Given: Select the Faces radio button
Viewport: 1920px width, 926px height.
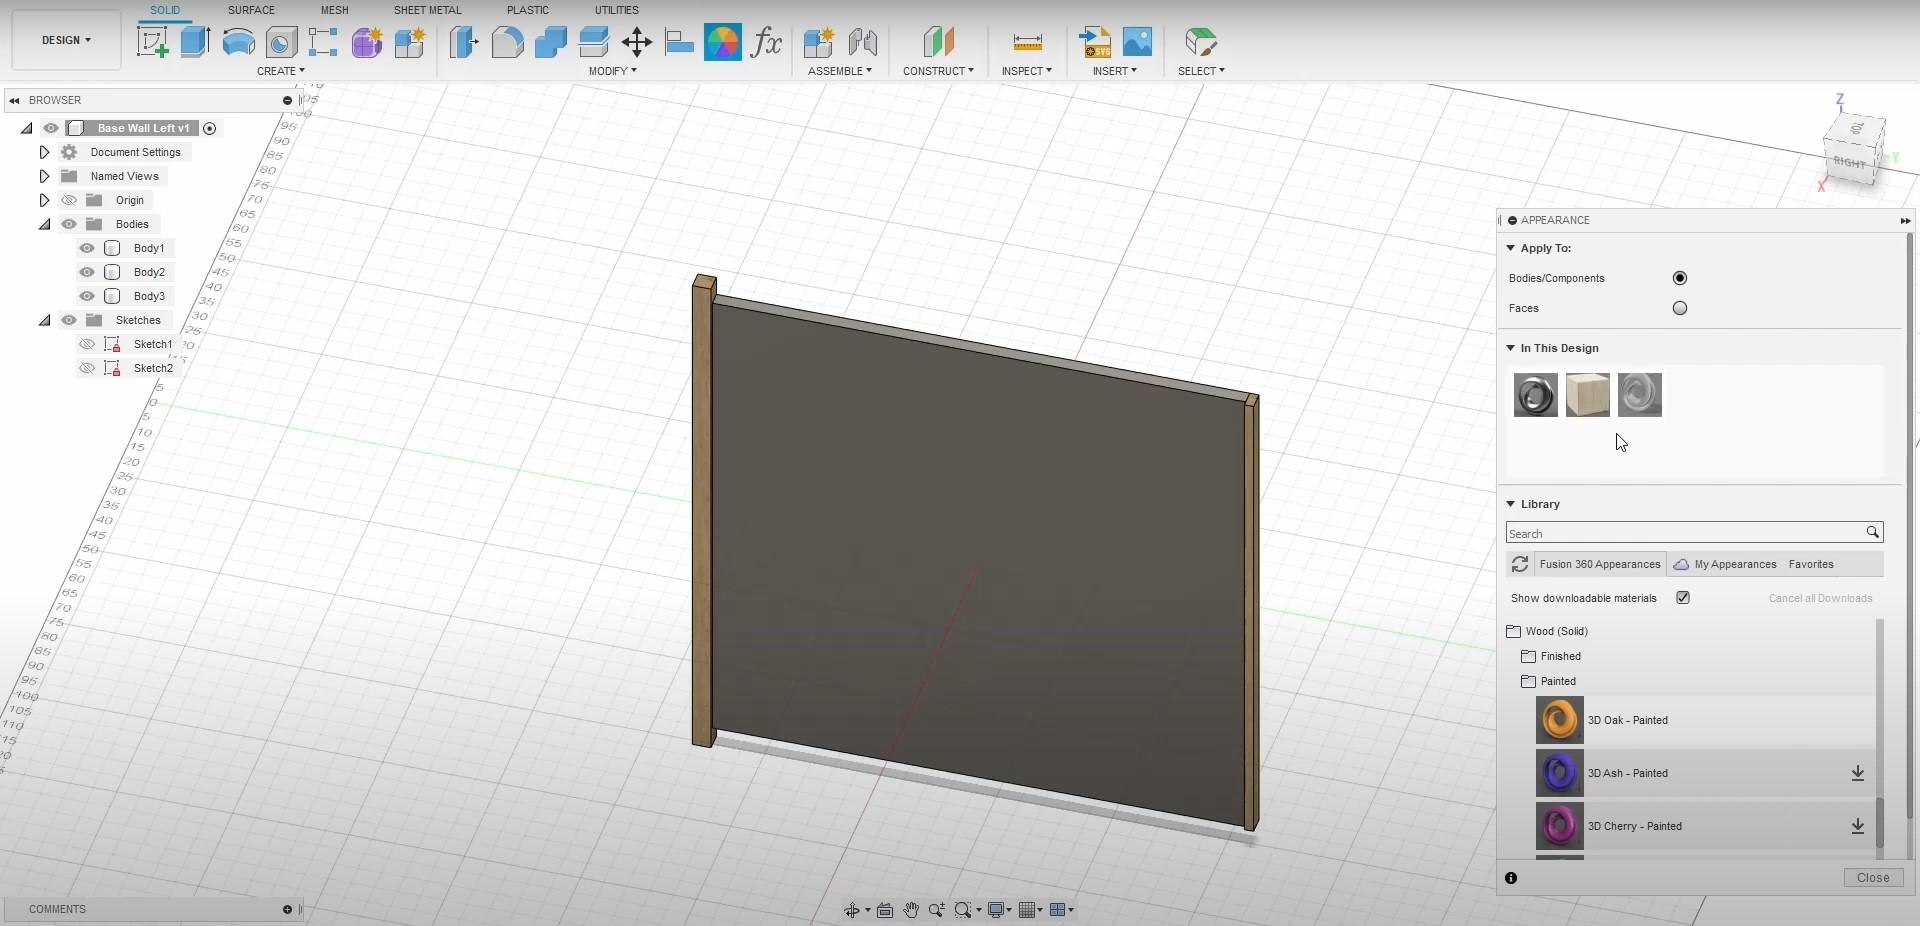Looking at the screenshot, I should 1680,308.
